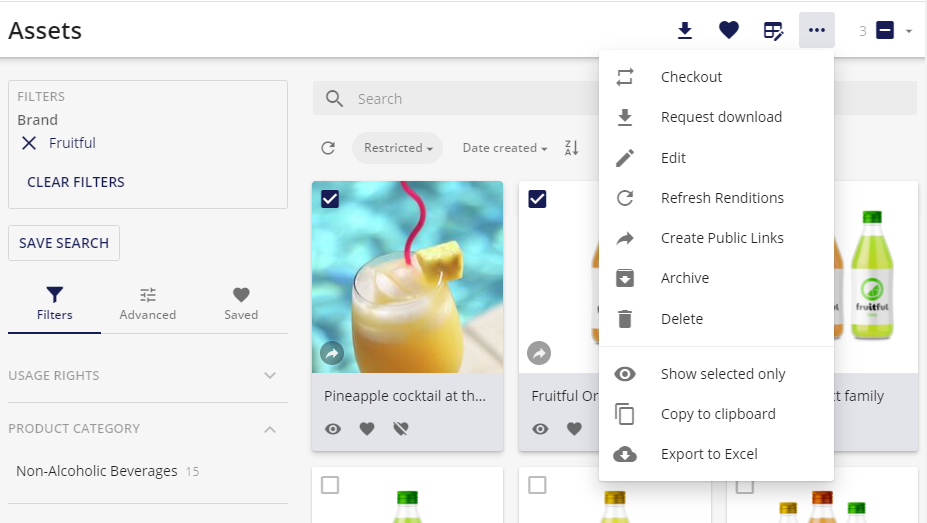Screen dimensions: 927x523
Task: Close the three-dots more actions menu
Action: (816, 30)
